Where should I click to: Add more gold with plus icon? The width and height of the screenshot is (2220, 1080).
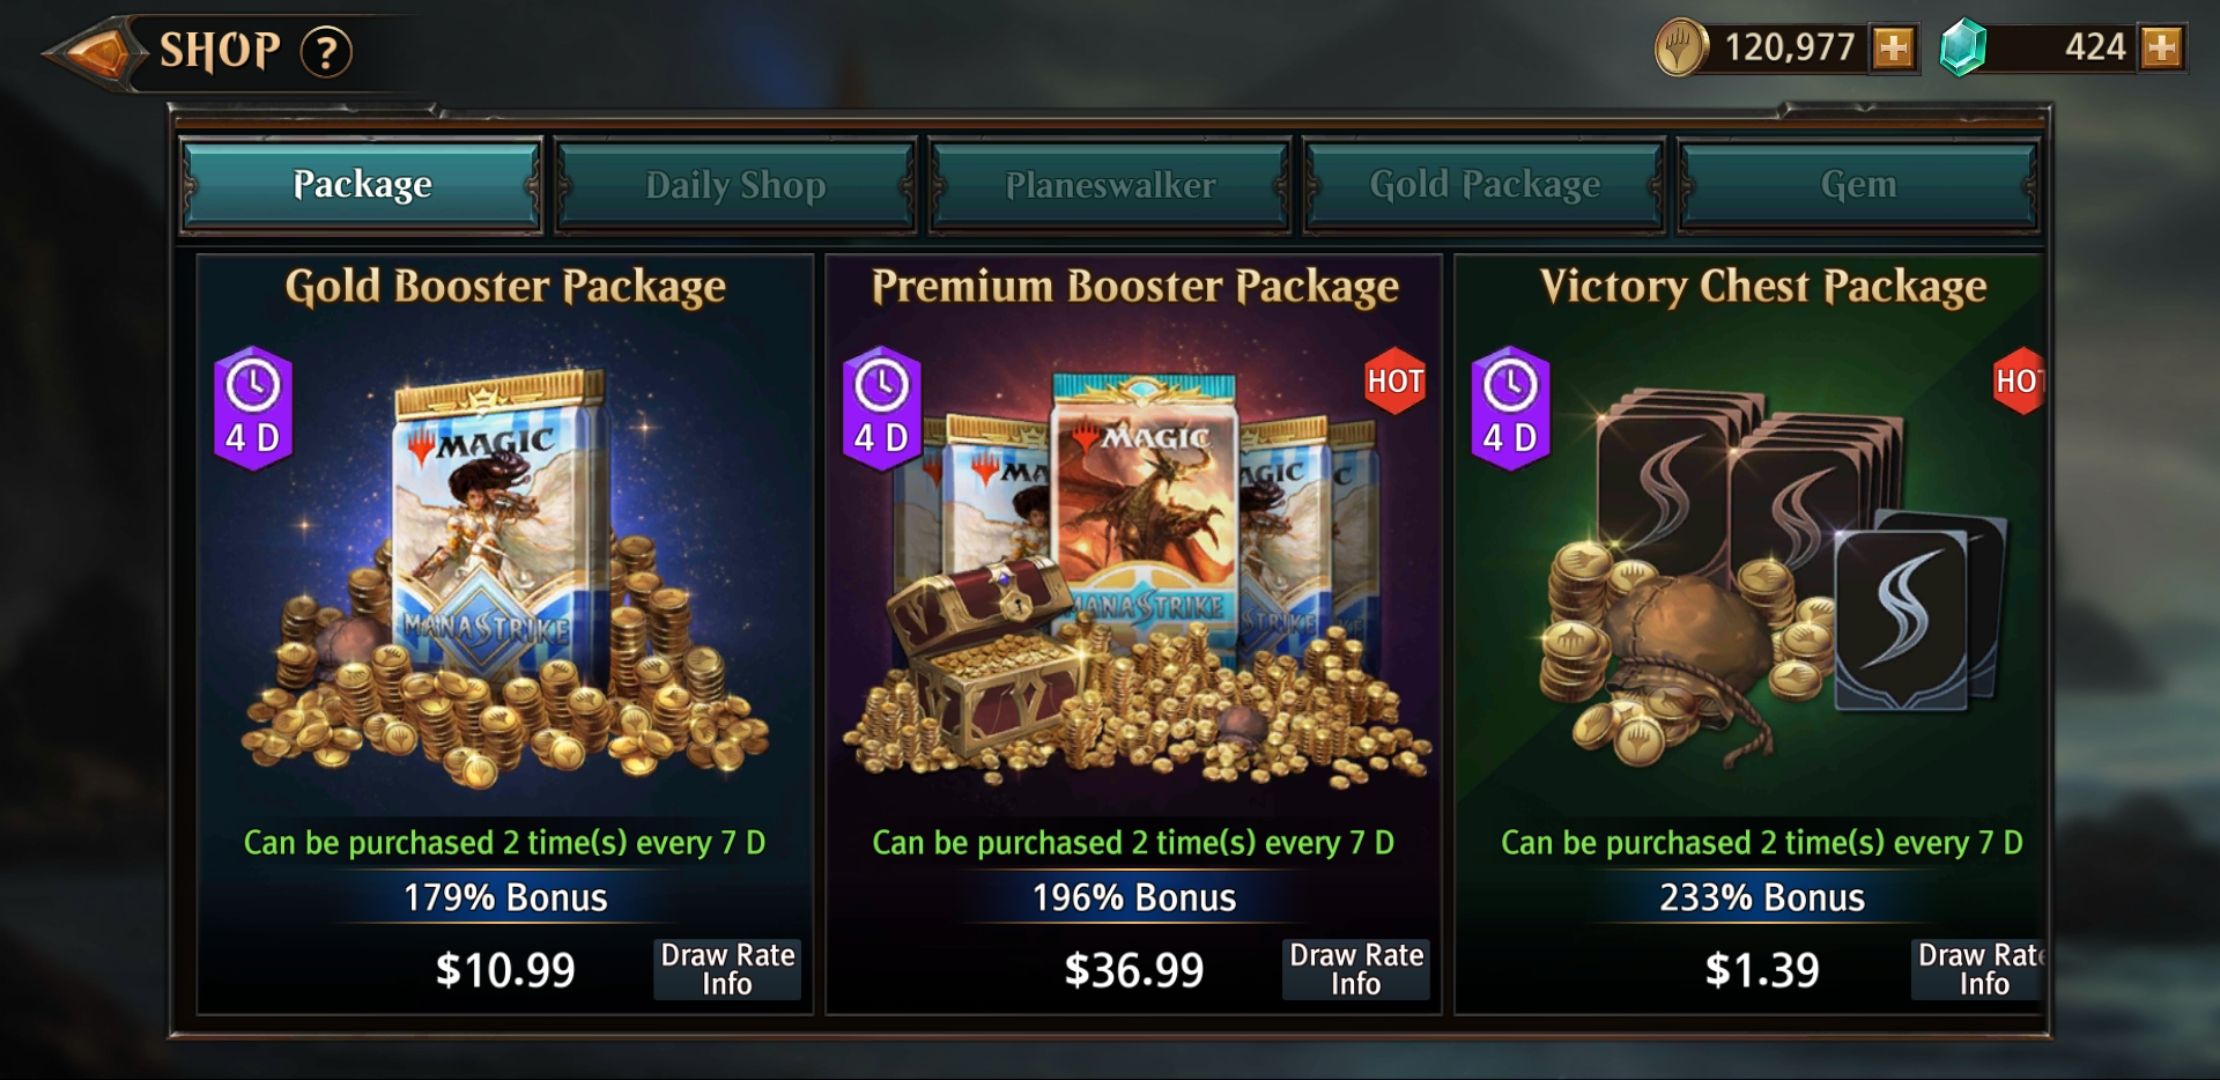click(x=1893, y=48)
